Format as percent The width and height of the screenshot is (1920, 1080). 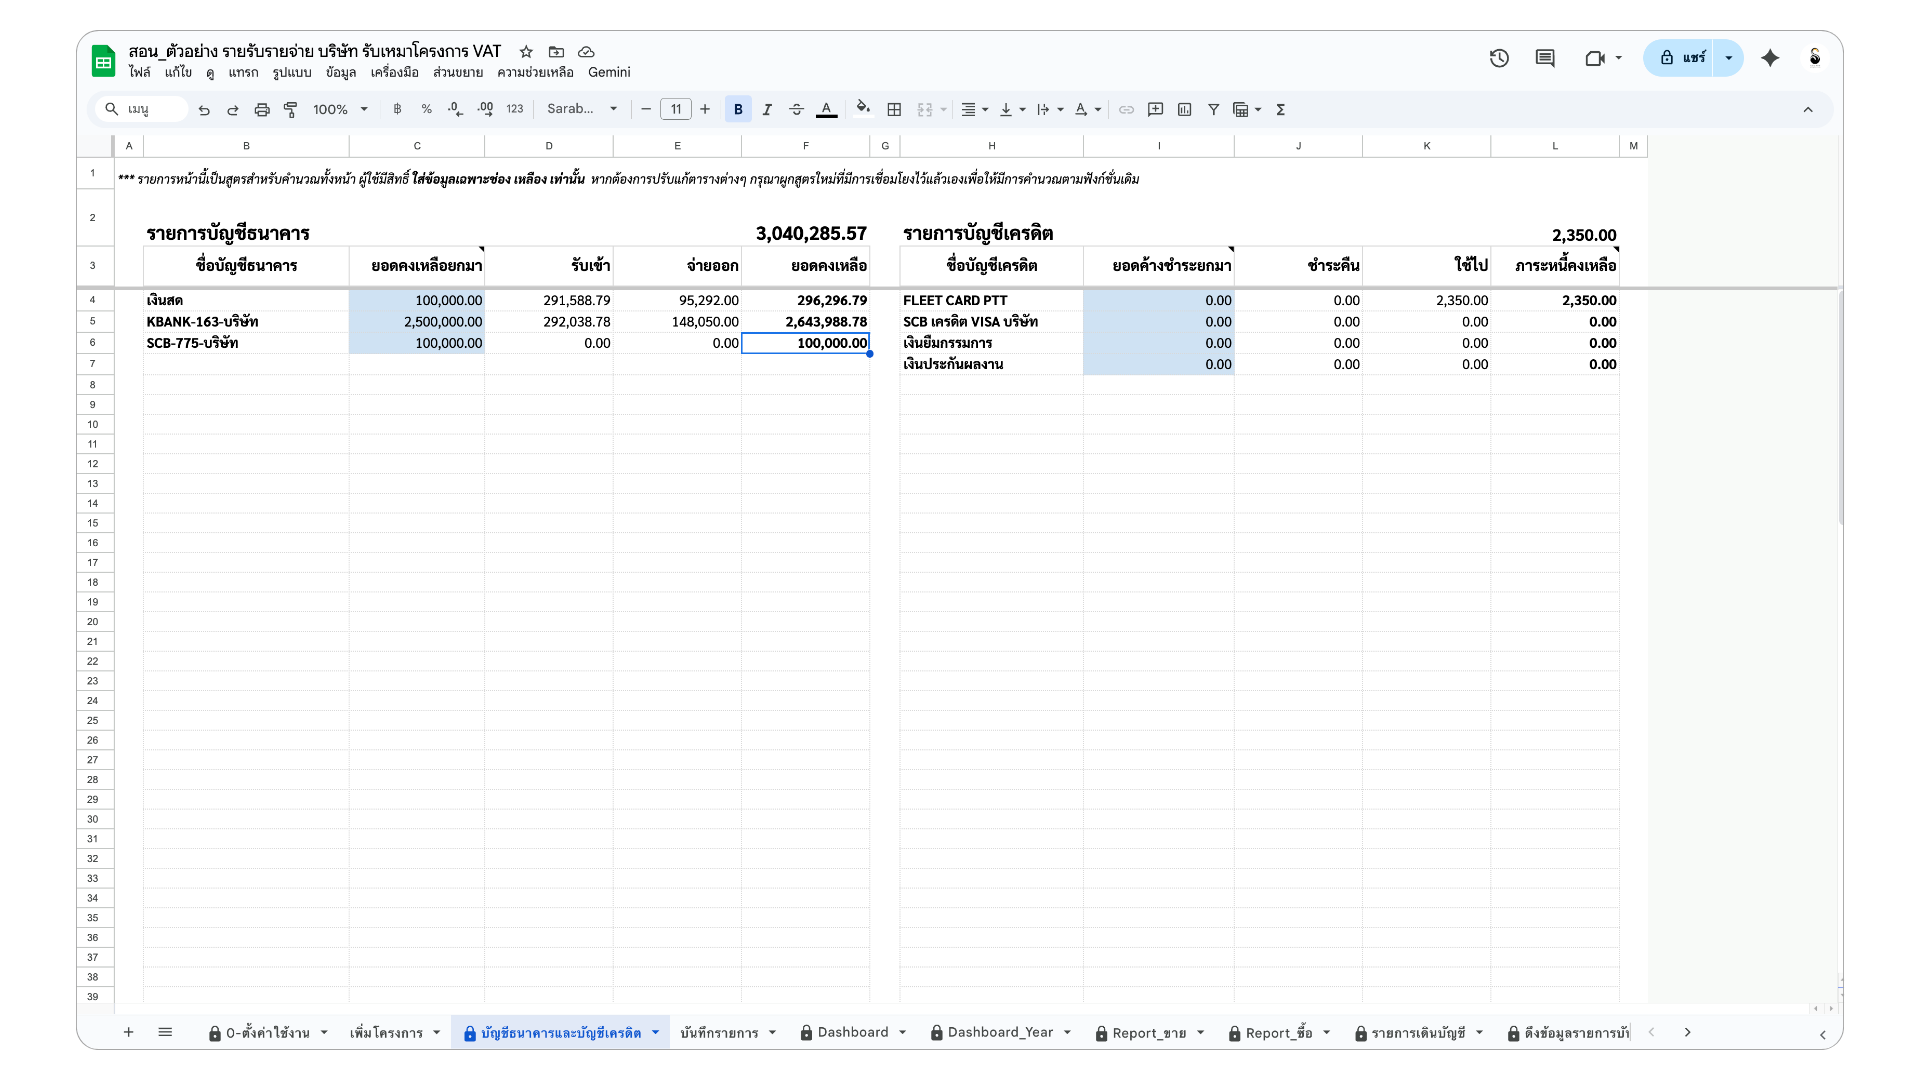[x=426, y=110]
